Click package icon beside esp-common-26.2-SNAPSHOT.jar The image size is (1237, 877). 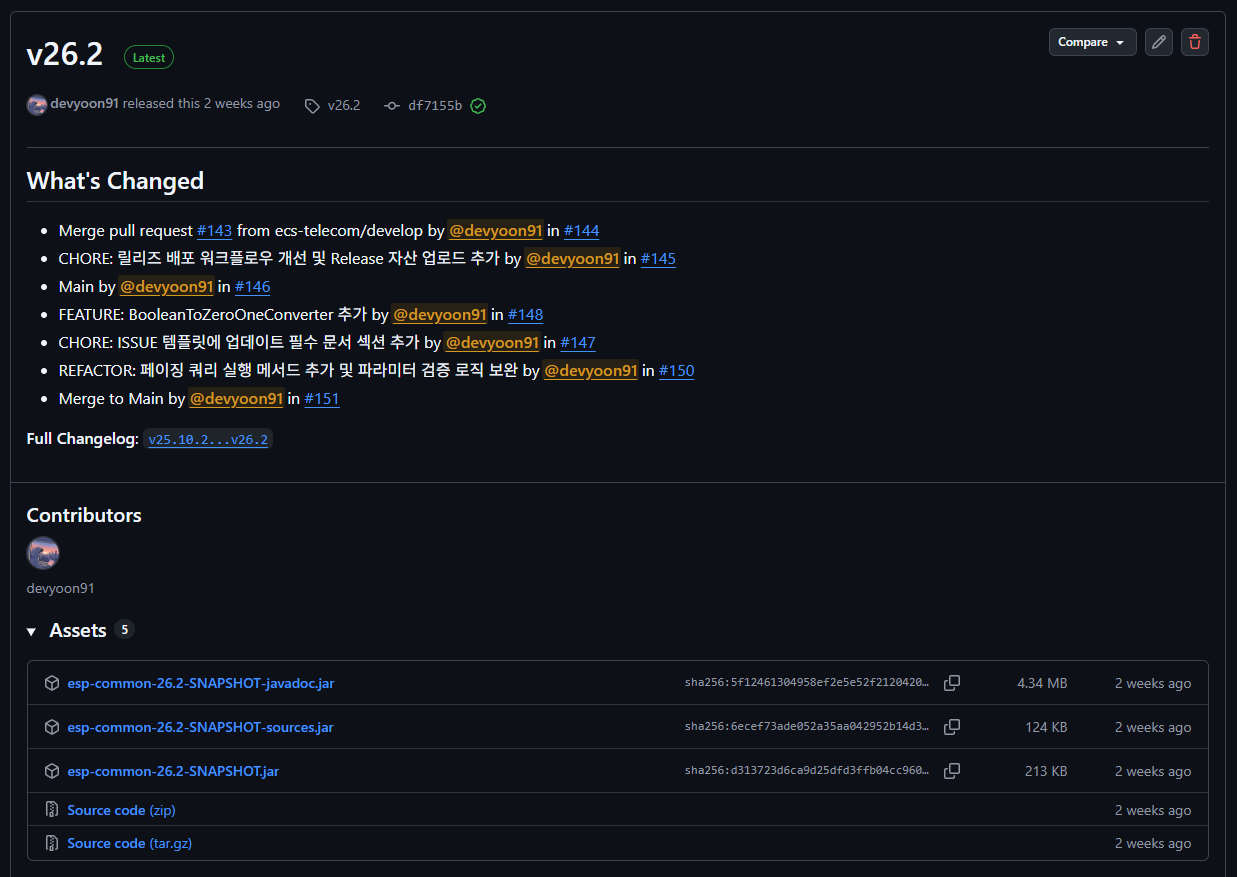(x=52, y=771)
